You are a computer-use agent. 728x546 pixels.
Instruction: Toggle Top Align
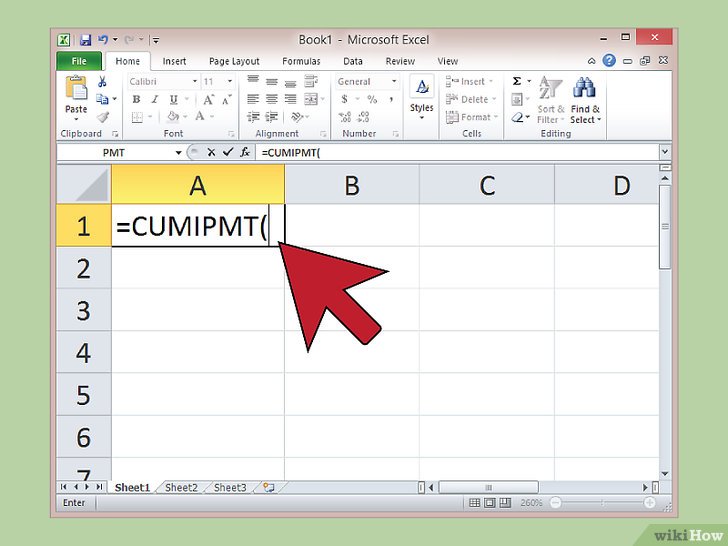[x=253, y=80]
